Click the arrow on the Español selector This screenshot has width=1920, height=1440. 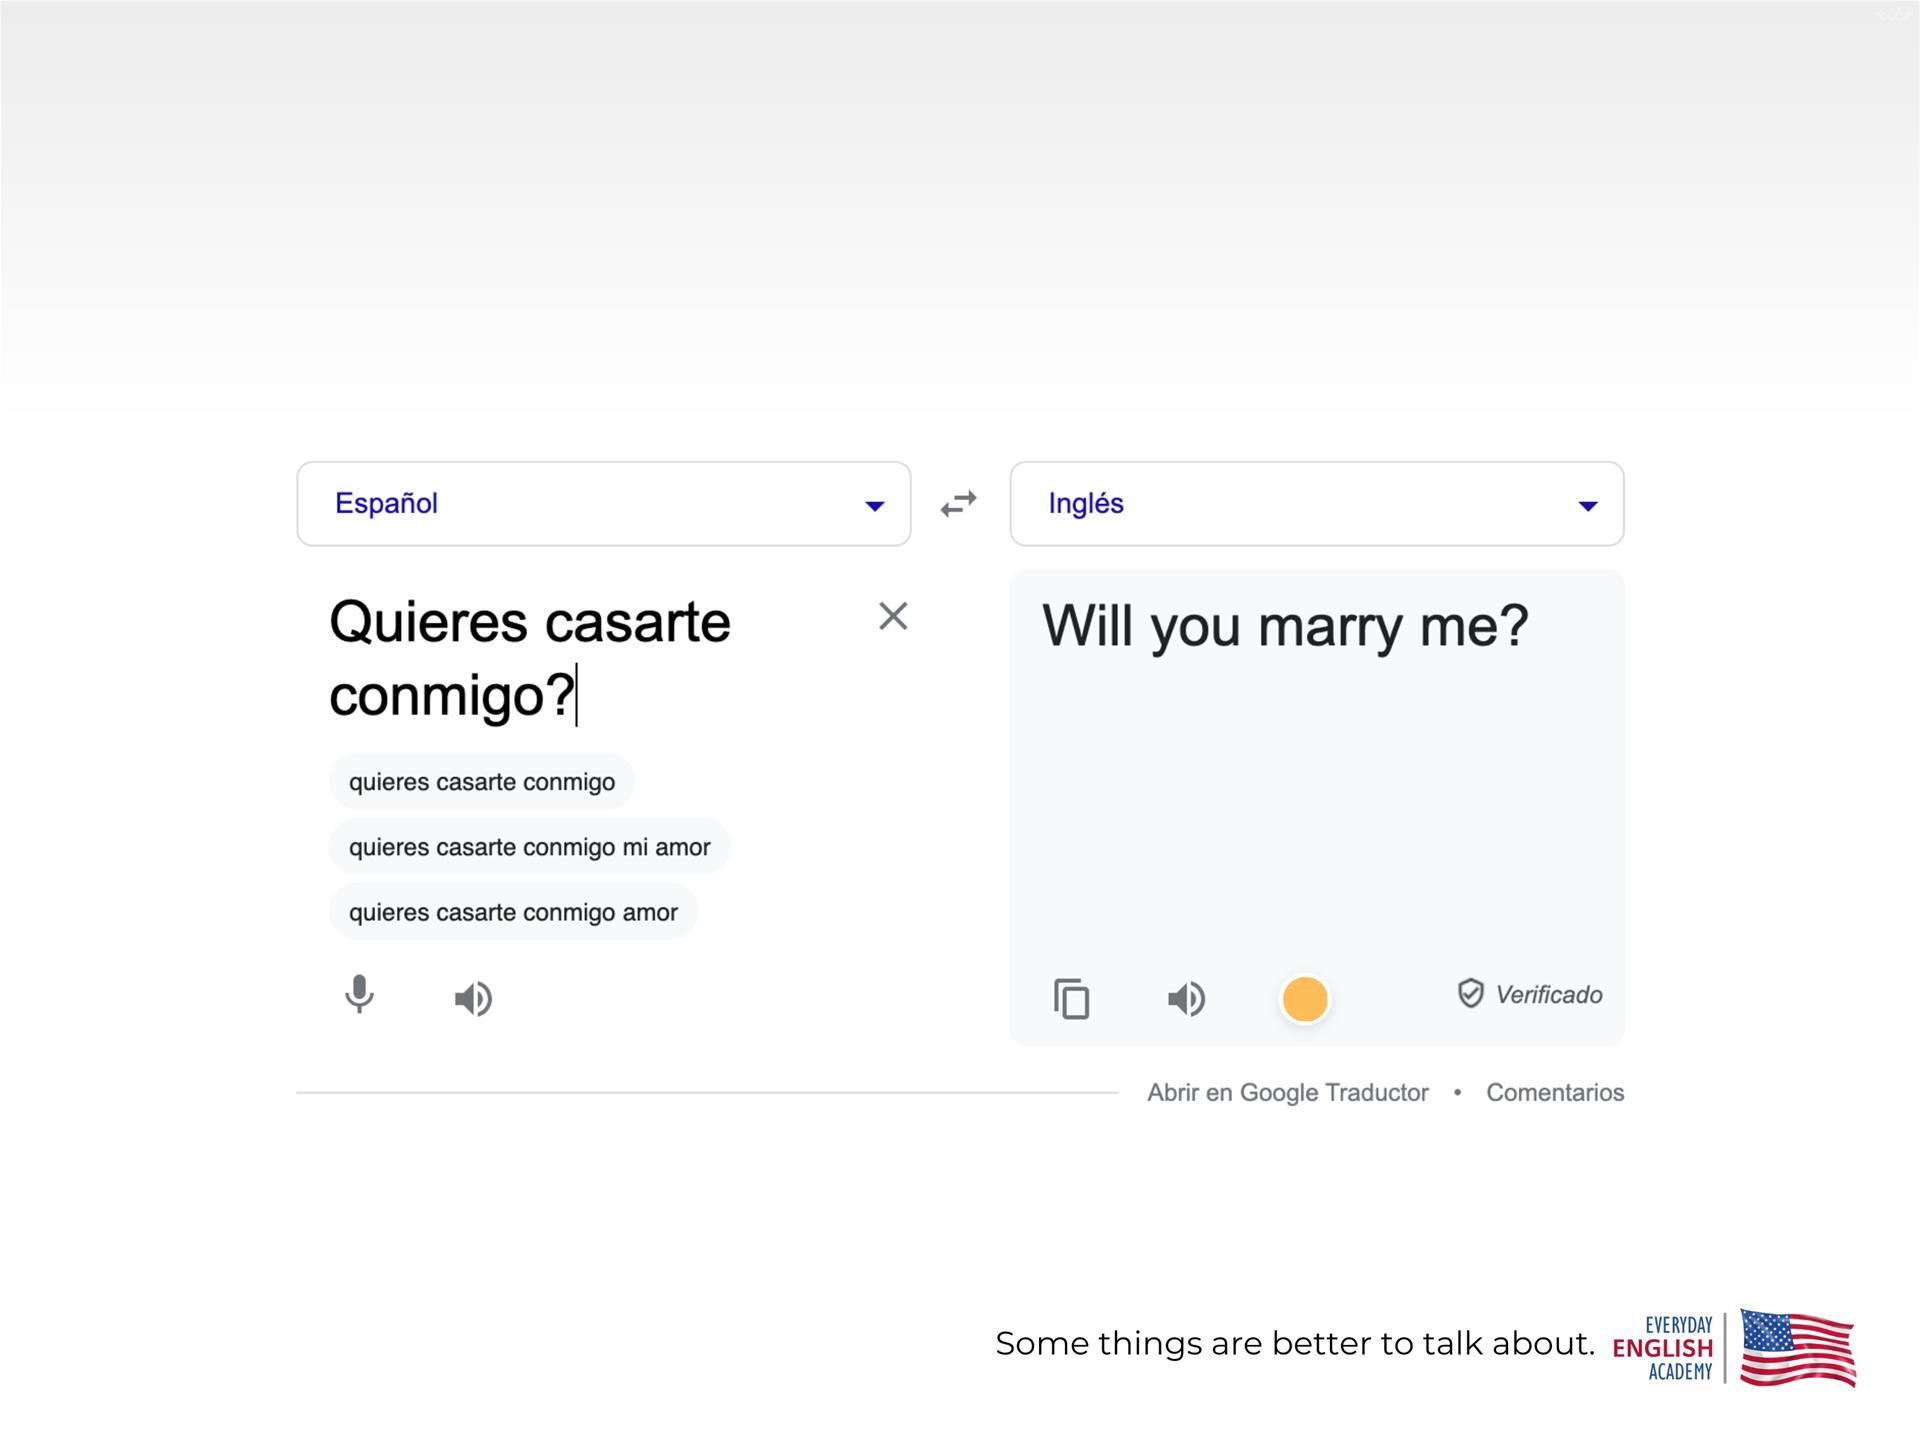click(x=874, y=506)
